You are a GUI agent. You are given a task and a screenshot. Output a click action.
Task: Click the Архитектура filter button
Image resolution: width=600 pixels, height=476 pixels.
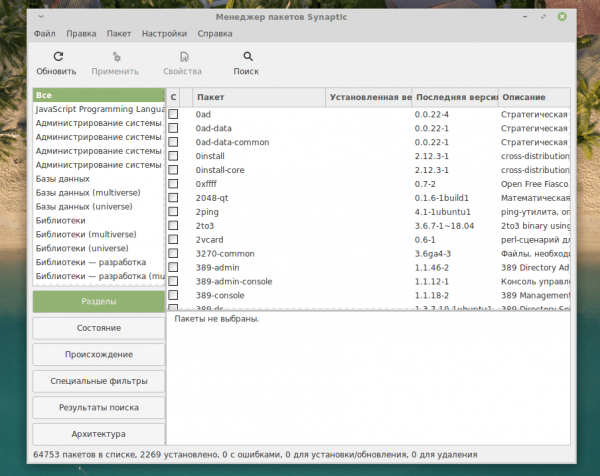pos(99,434)
